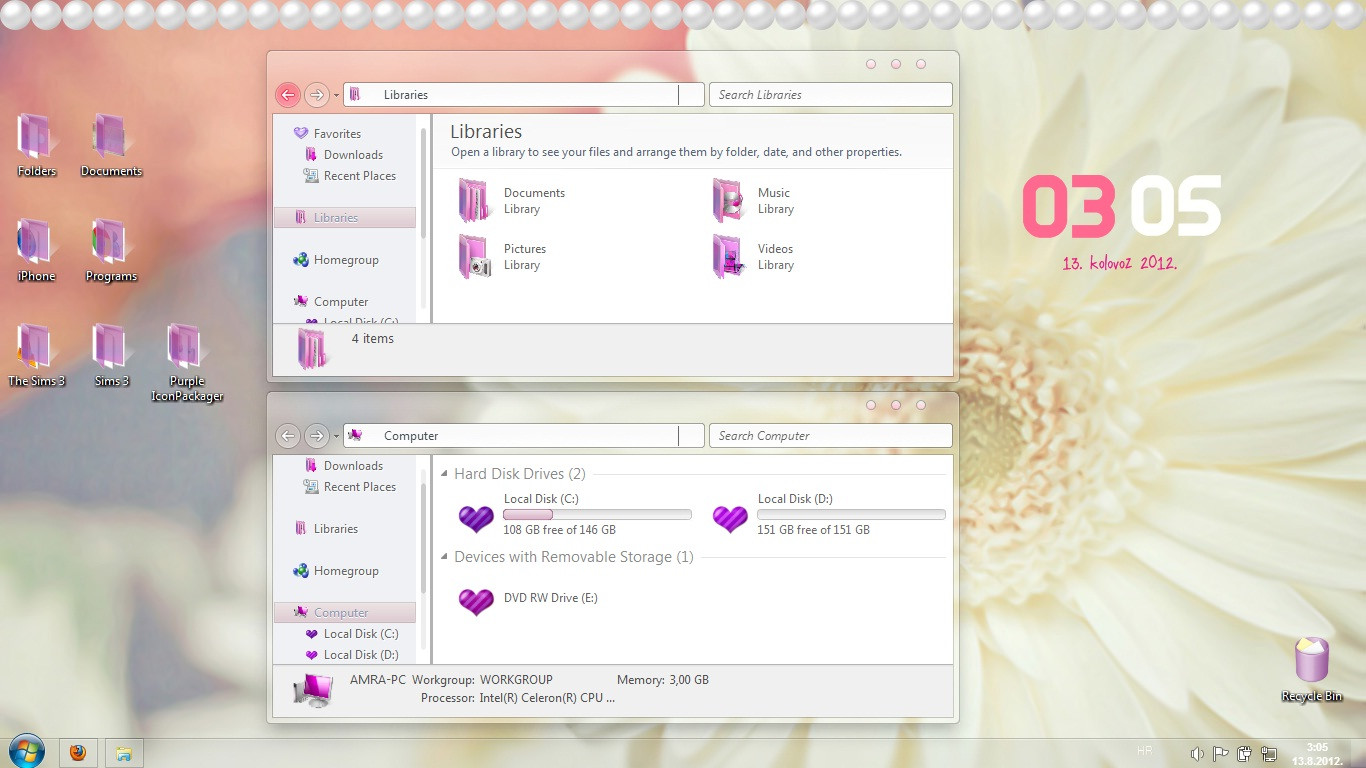
Task: Click the 03 05 desktop clock gadget
Action: (x=1121, y=207)
